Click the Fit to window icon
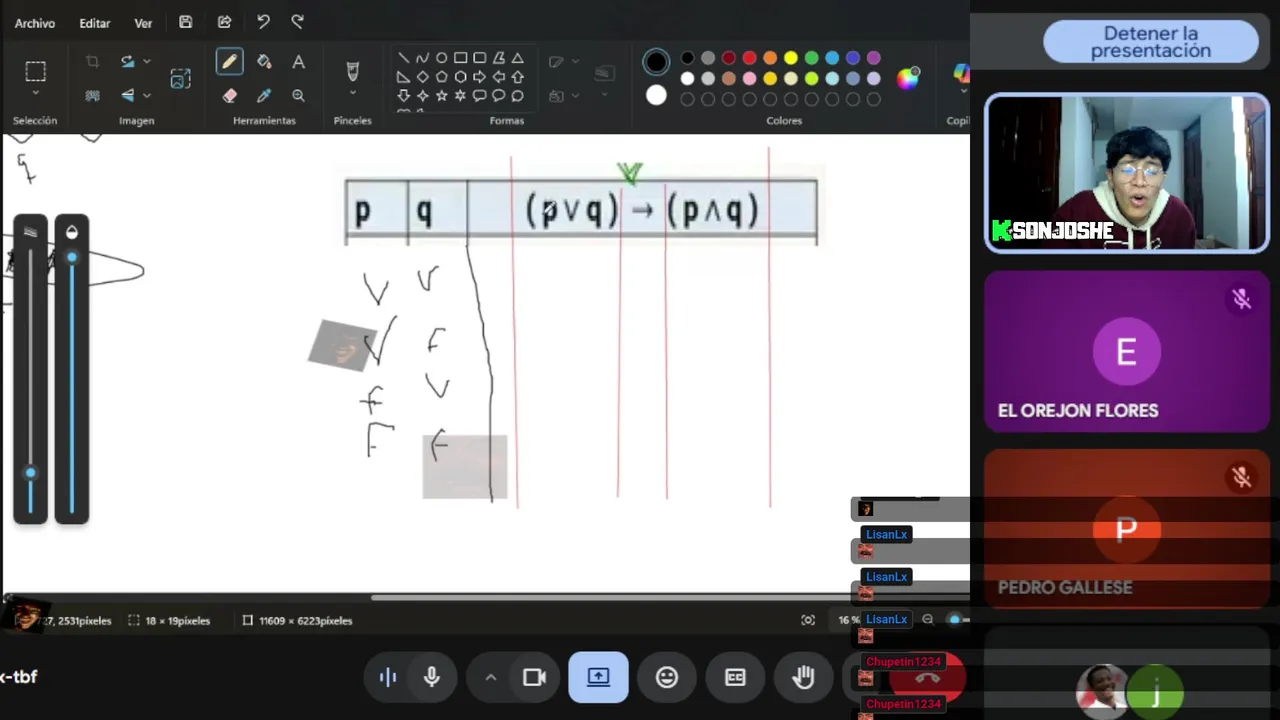The height and width of the screenshot is (720, 1280). [808, 620]
